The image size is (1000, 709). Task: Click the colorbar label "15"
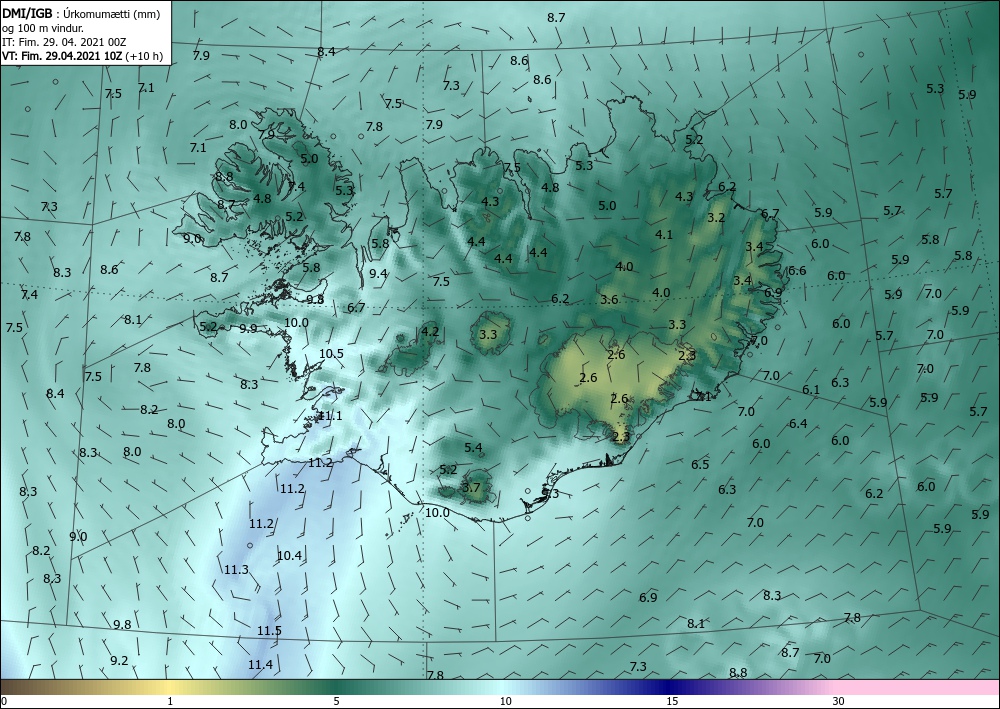point(672,701)
